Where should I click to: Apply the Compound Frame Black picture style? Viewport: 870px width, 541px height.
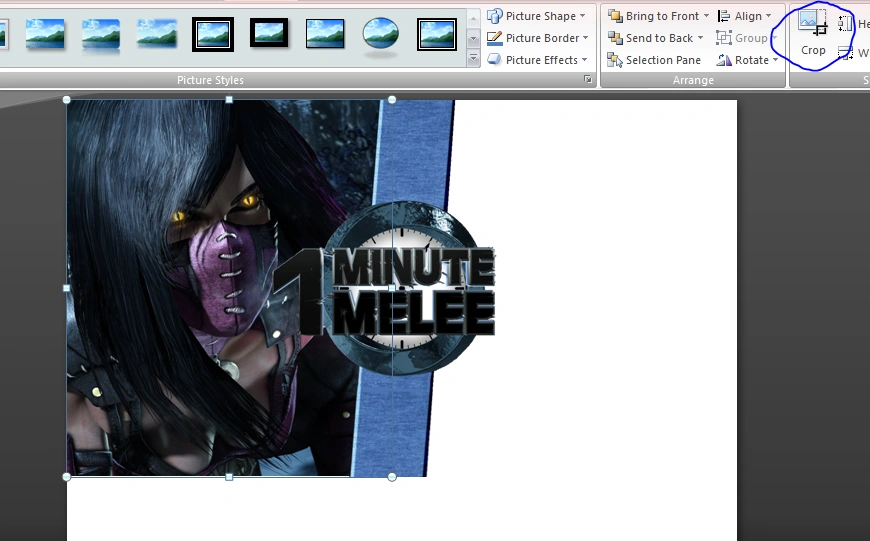437,34
